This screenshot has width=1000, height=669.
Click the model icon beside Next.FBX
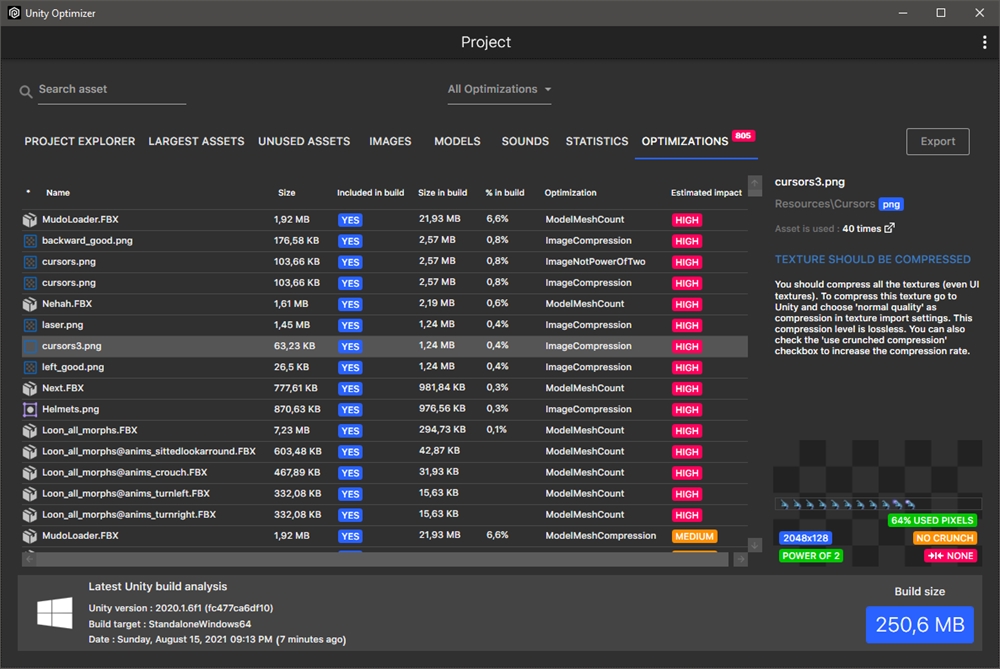tap(29, 388)
